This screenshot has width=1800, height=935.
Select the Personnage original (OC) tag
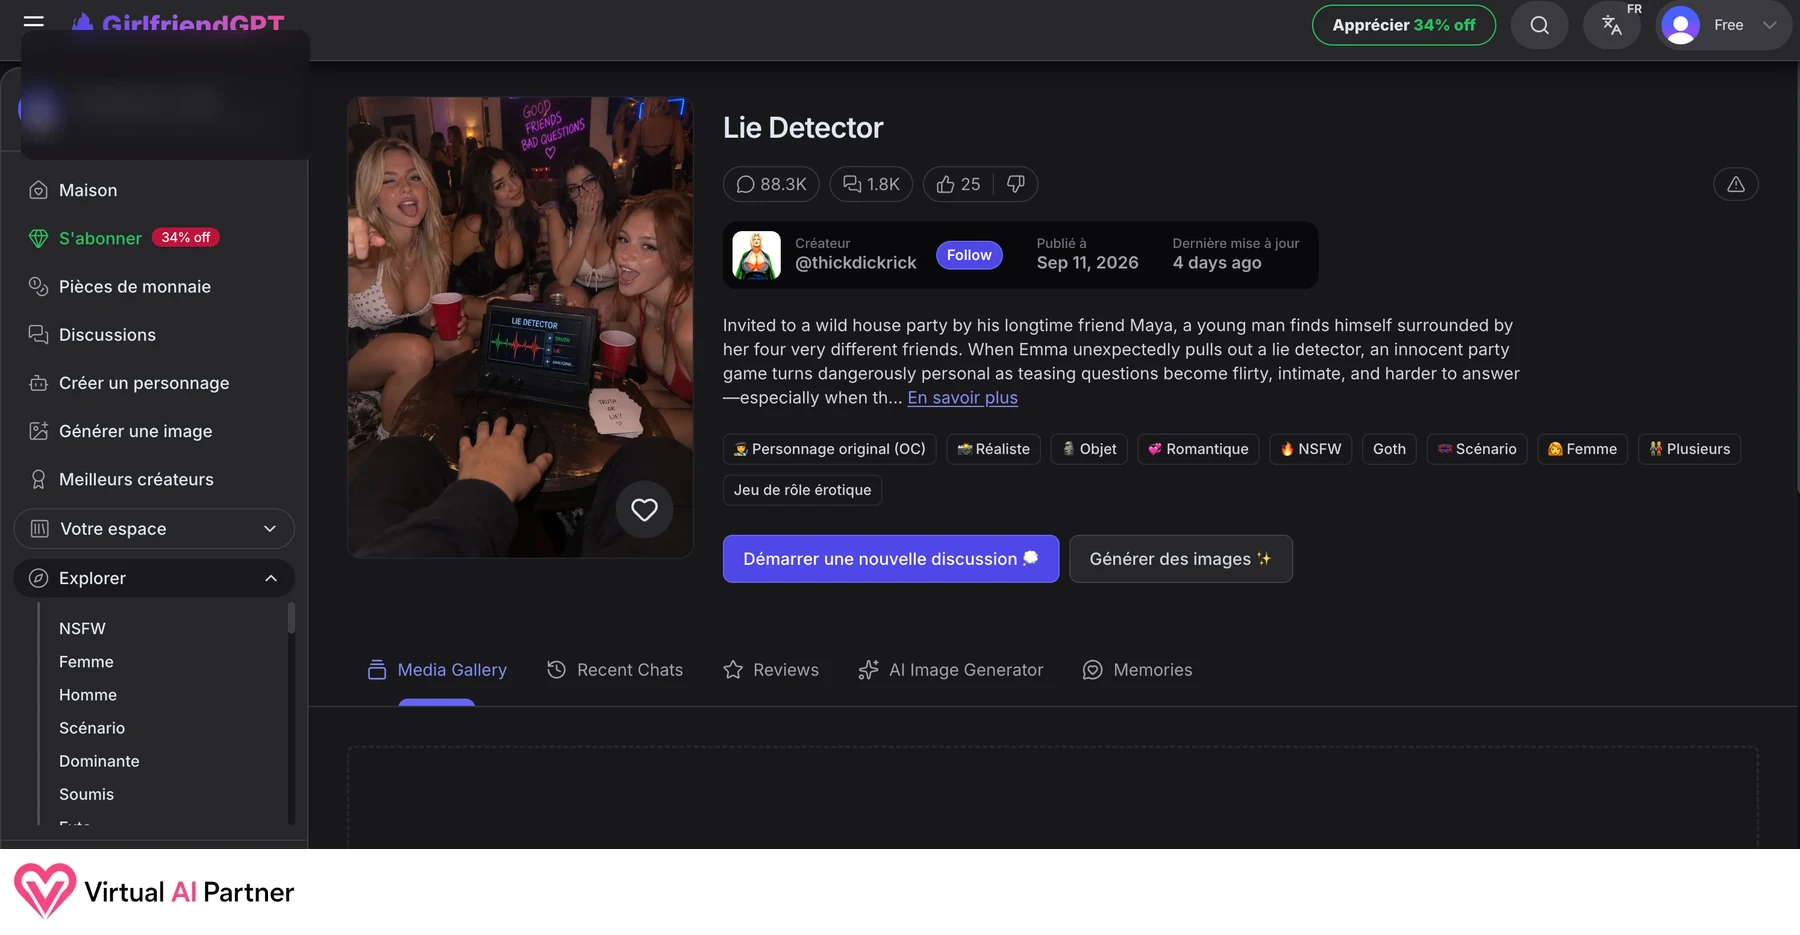click(x=830, y=449)
